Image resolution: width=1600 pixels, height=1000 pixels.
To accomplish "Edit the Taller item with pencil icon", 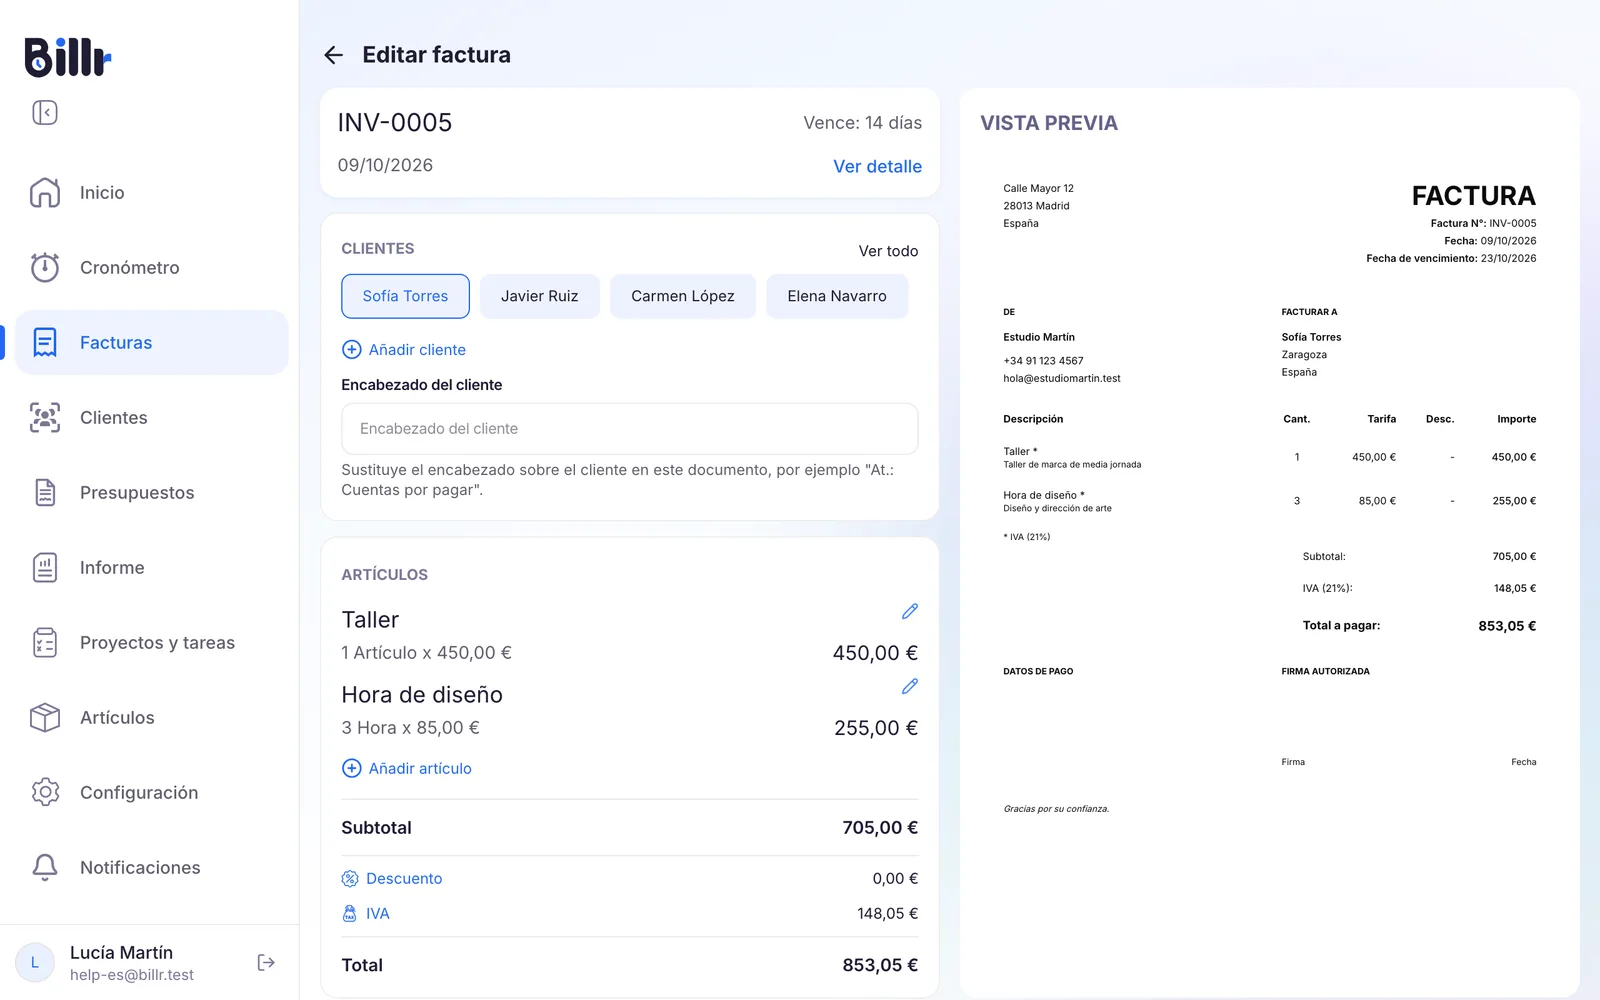I will point(909,611).
